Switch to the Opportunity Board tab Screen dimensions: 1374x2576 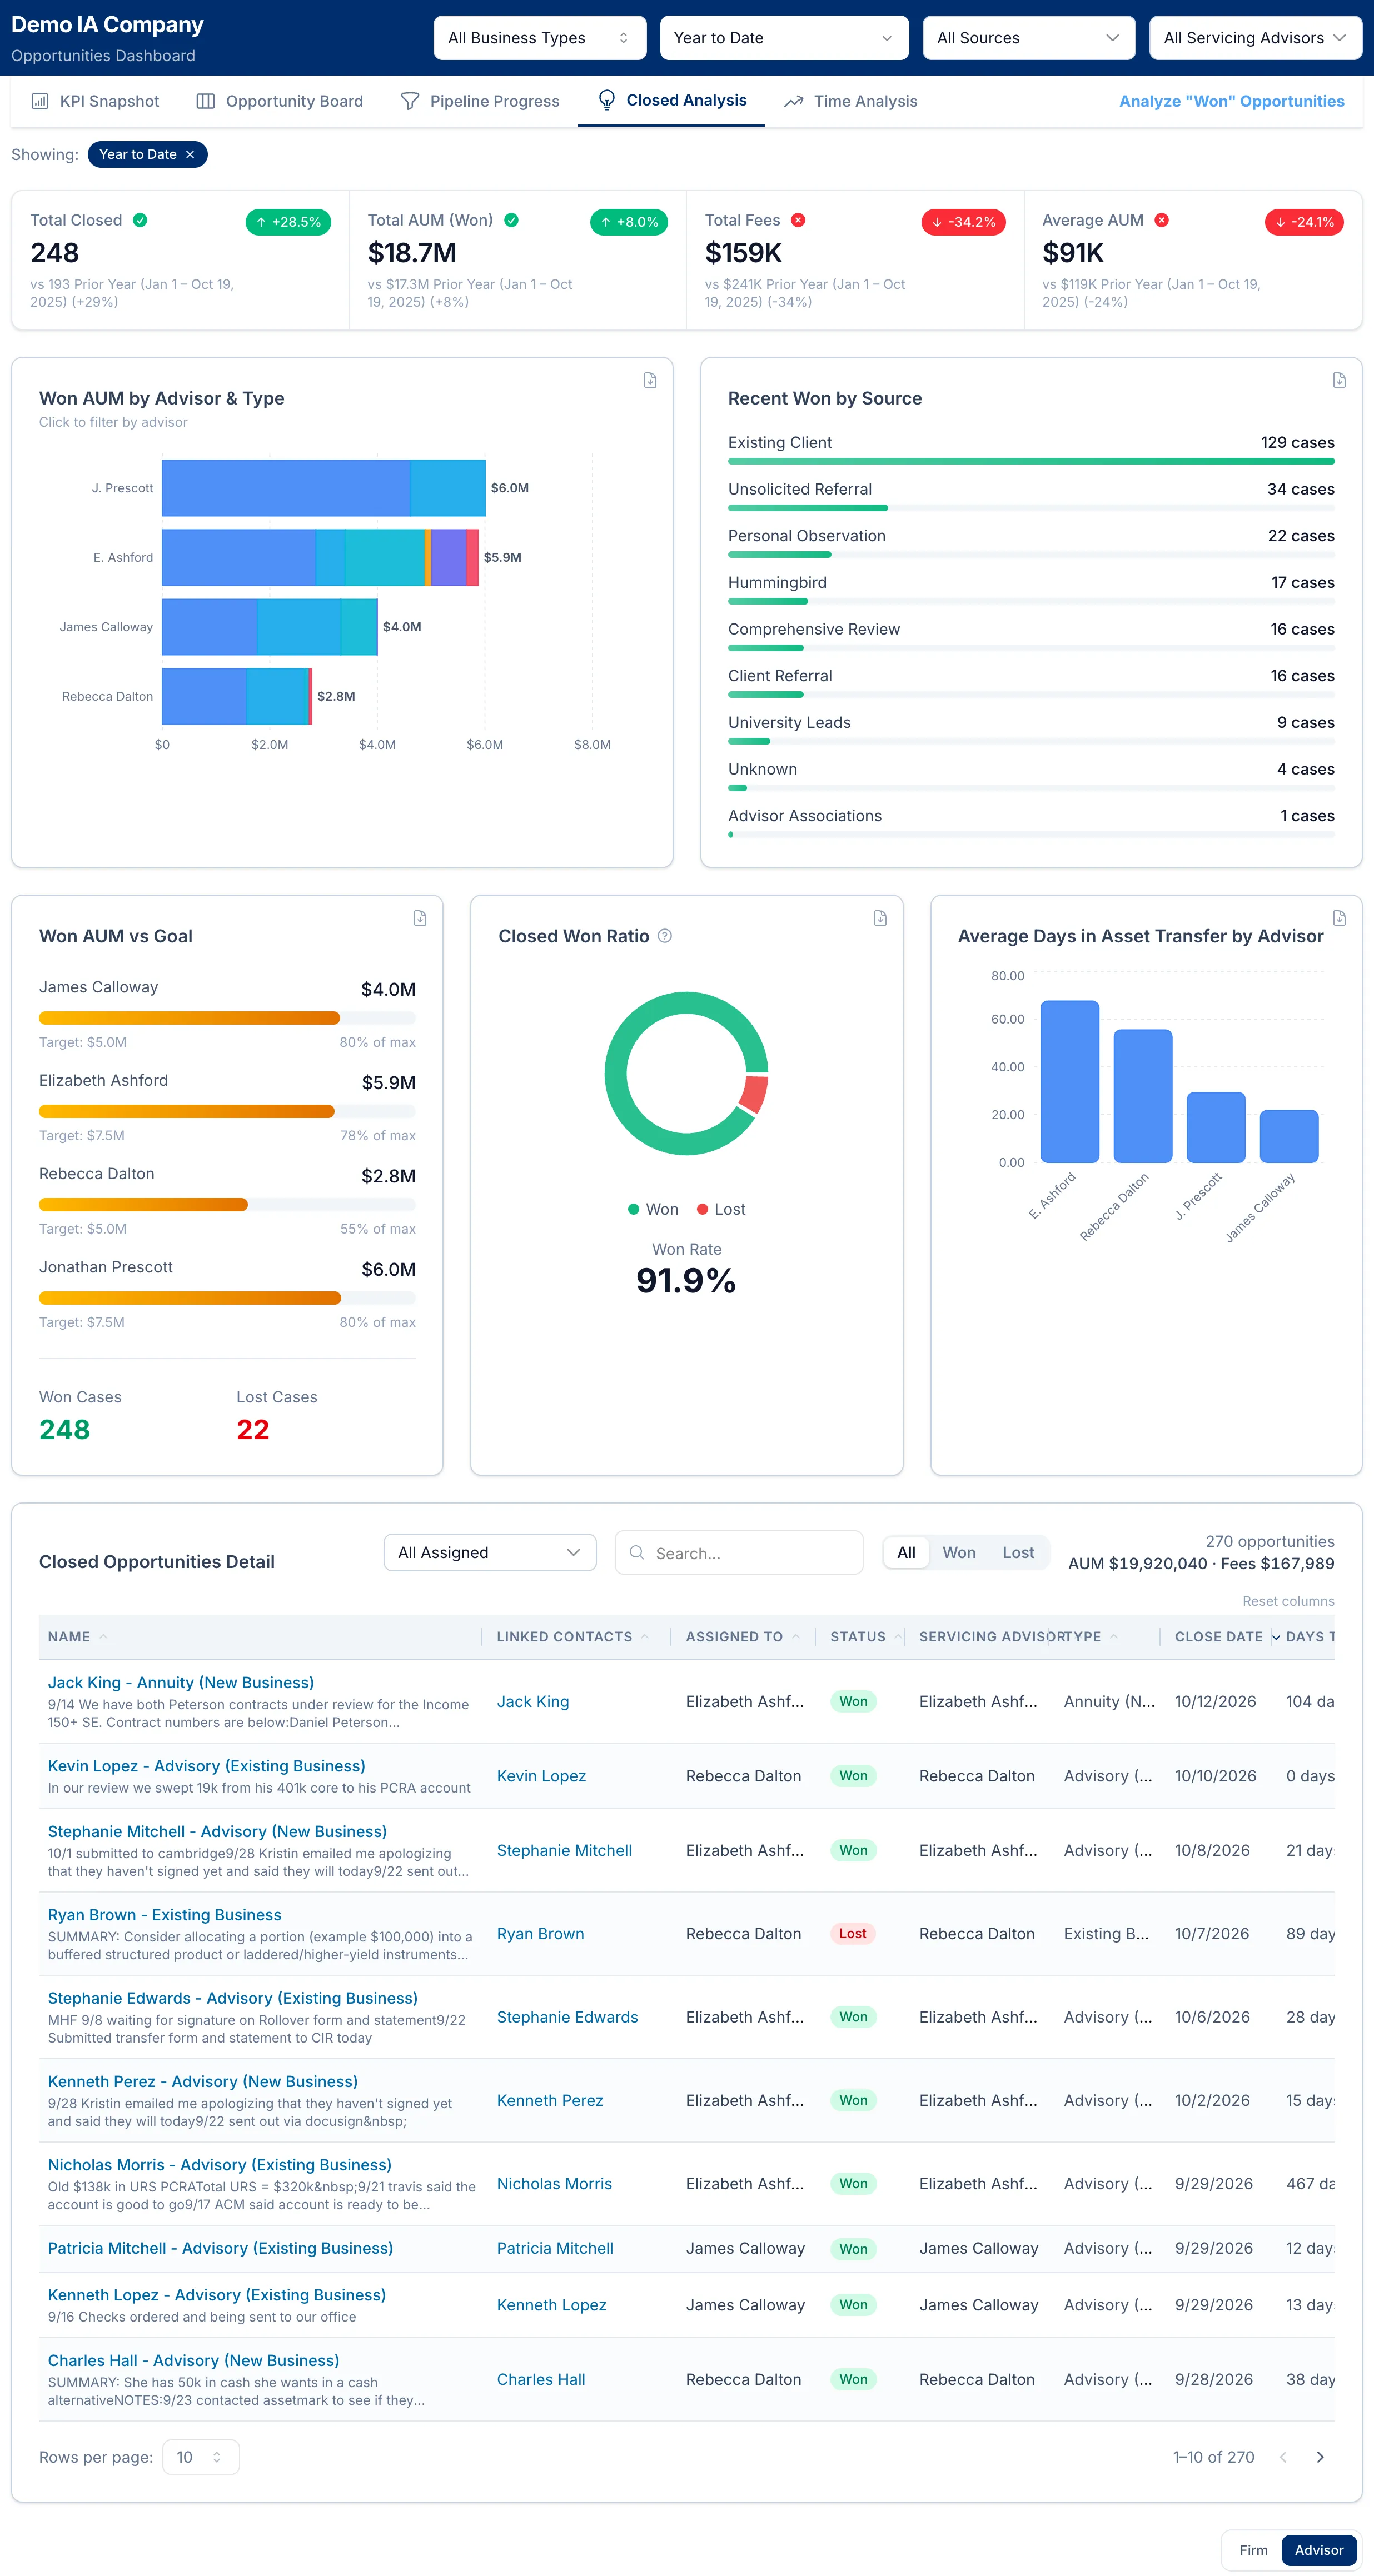[x=280, y=101]
